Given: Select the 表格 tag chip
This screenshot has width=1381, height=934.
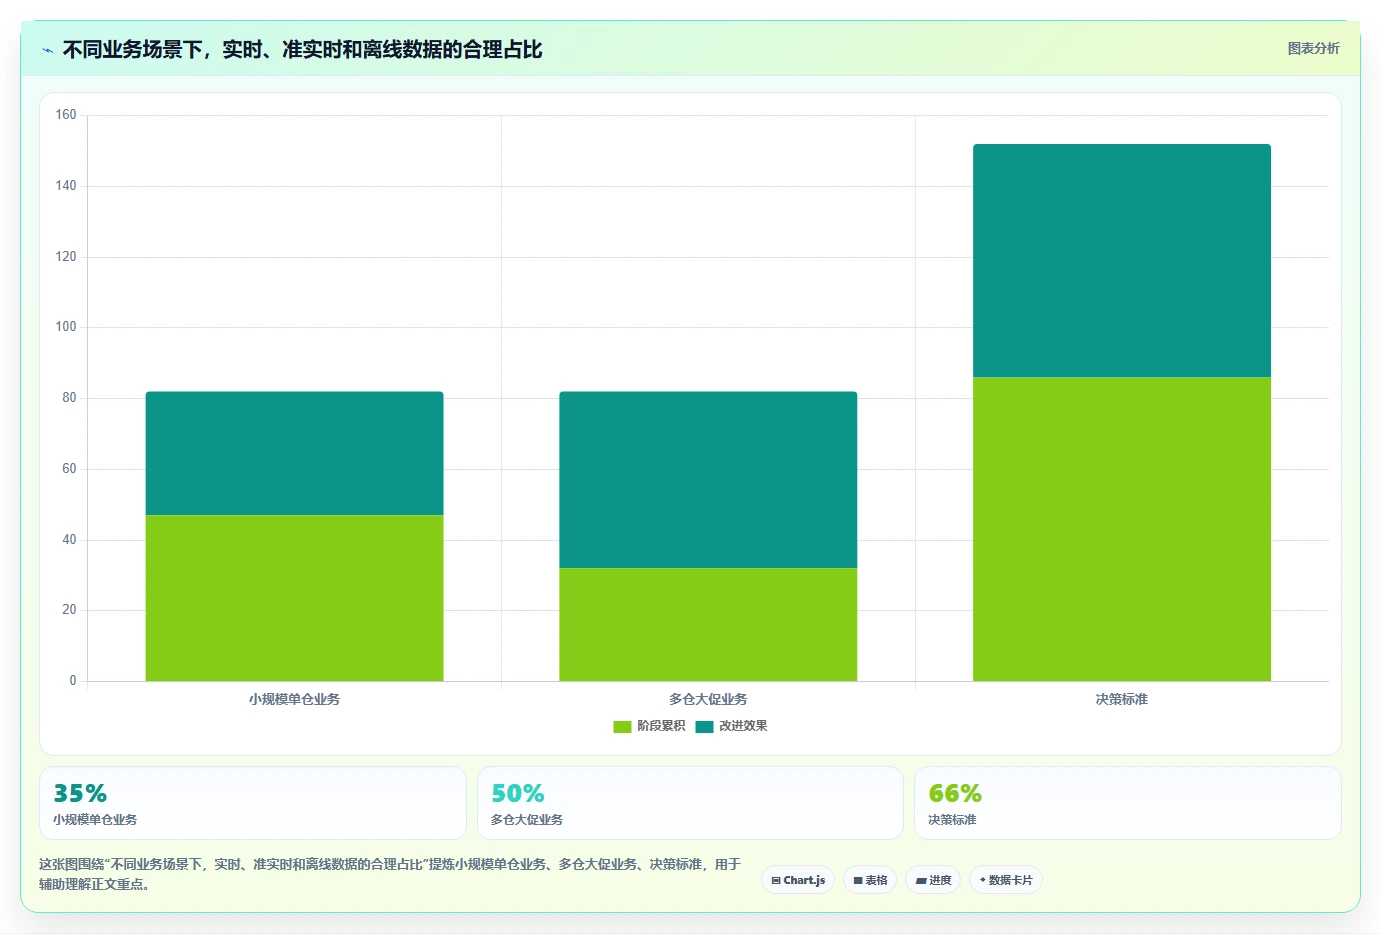Looking at the screenshot, I should click(870, 880).
